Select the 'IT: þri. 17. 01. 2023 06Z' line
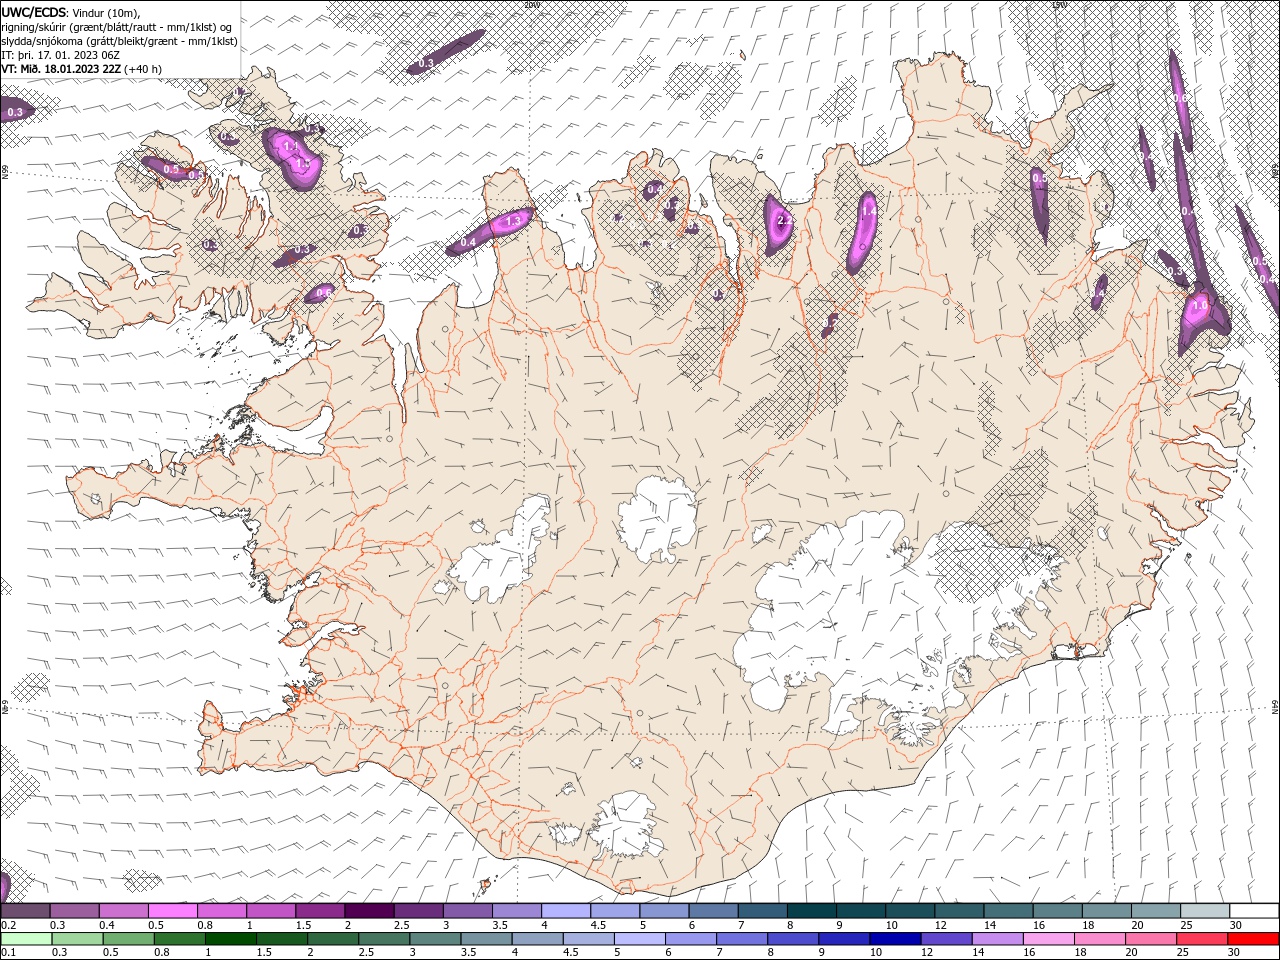This screenshot has height=960, width=1280. pyautogui.click(x=61, y=54)
